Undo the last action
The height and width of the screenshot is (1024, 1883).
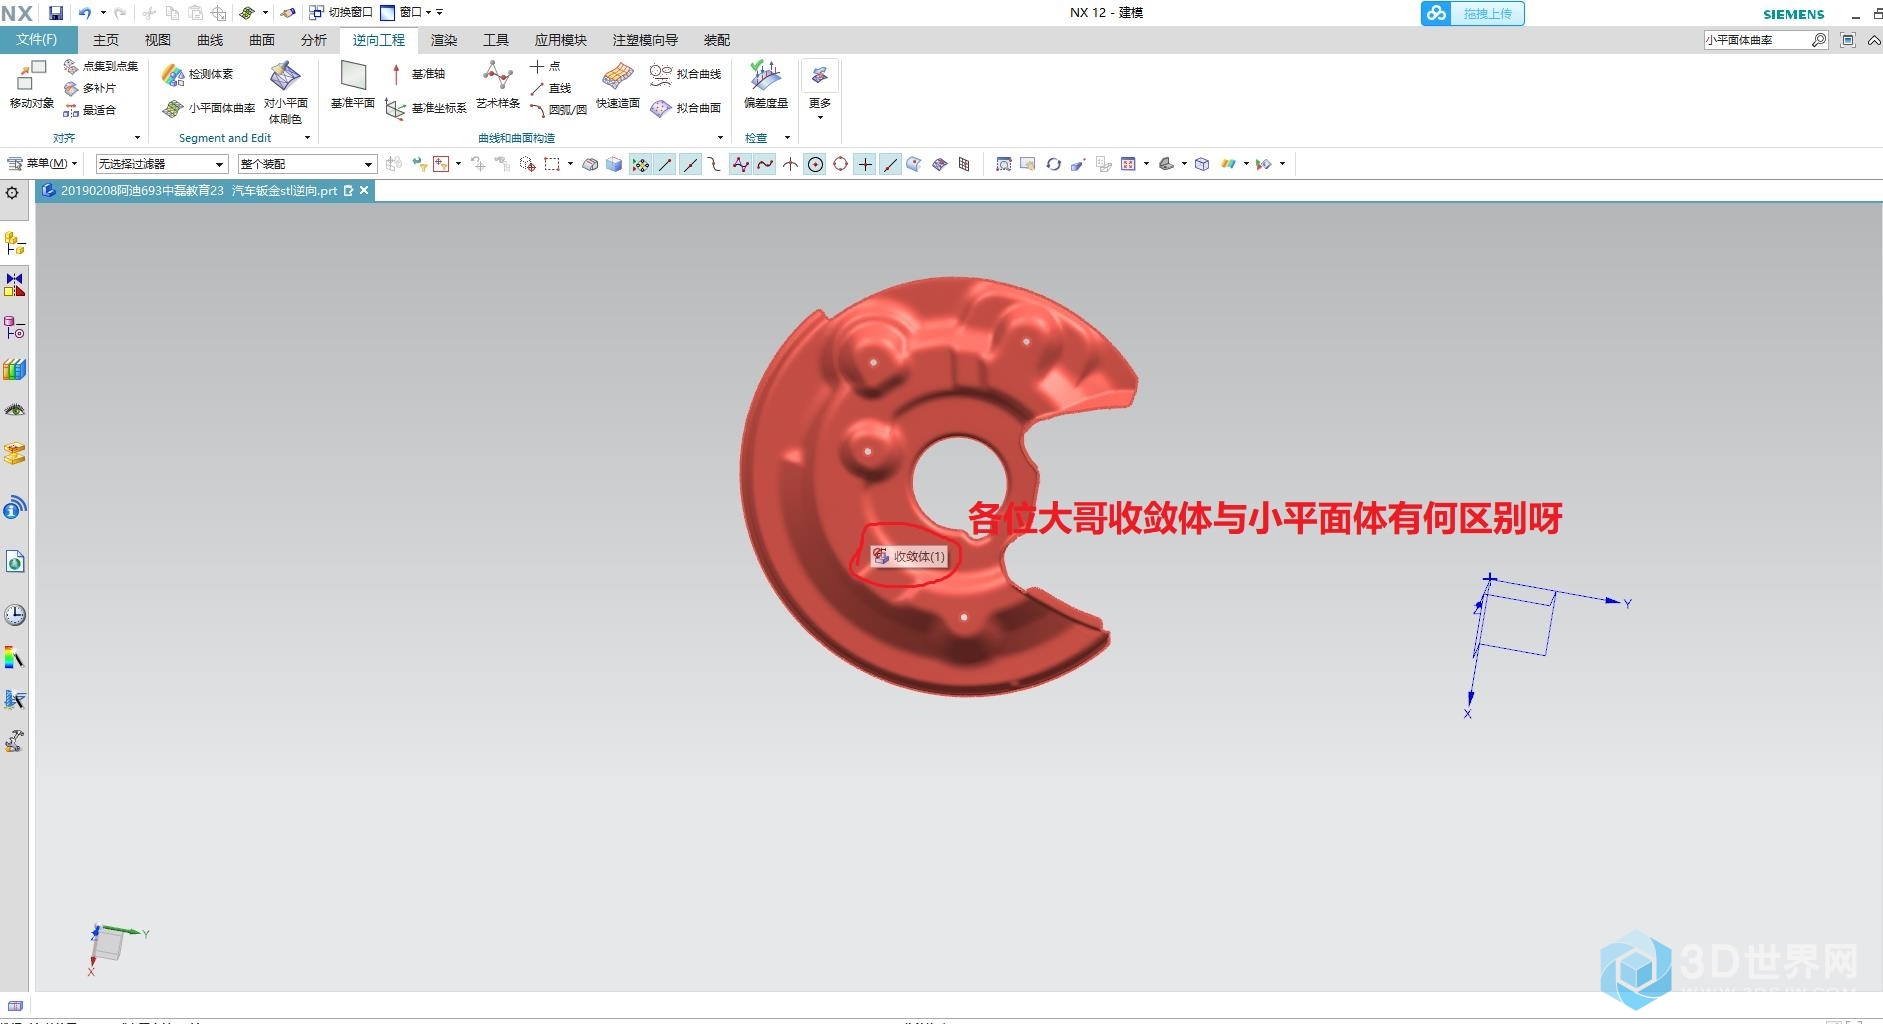click(85, 13)
